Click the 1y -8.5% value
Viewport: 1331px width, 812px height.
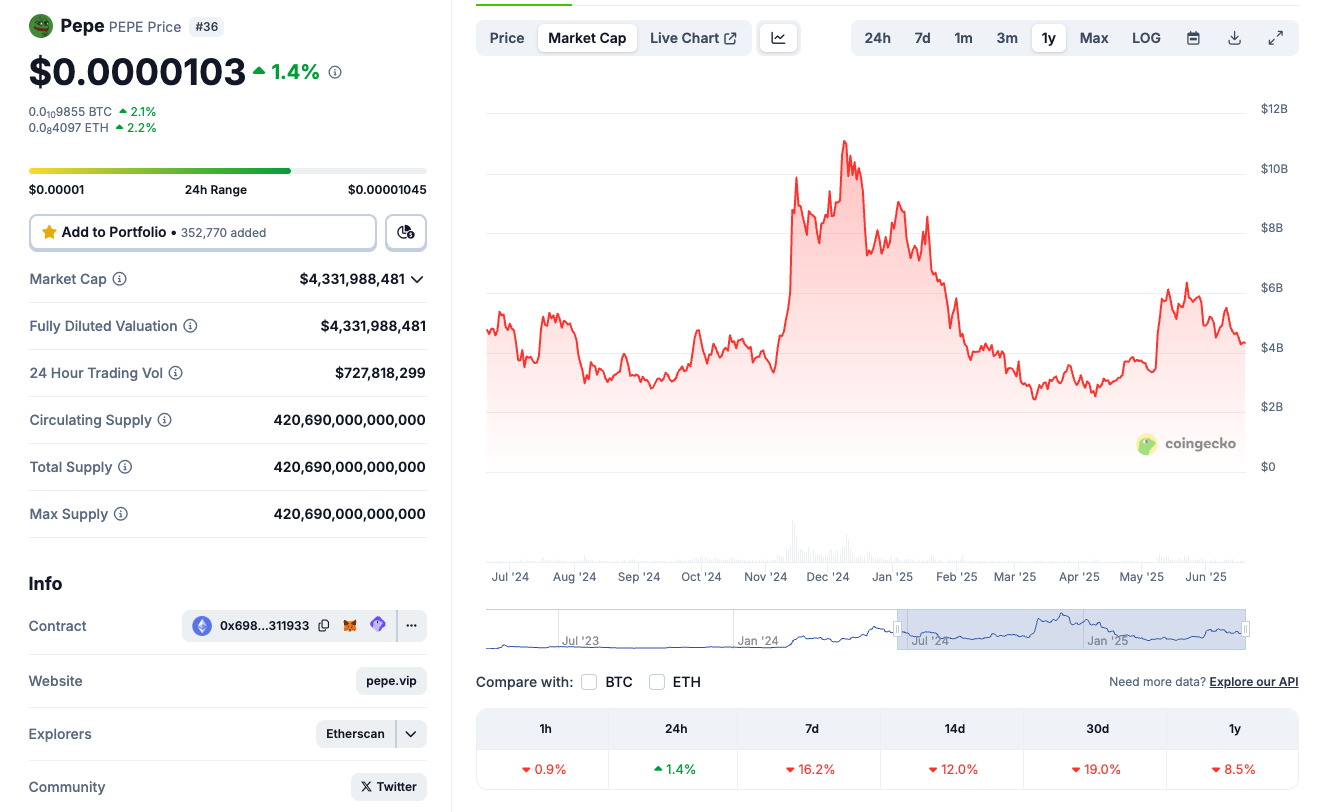tap(1234, 769)
